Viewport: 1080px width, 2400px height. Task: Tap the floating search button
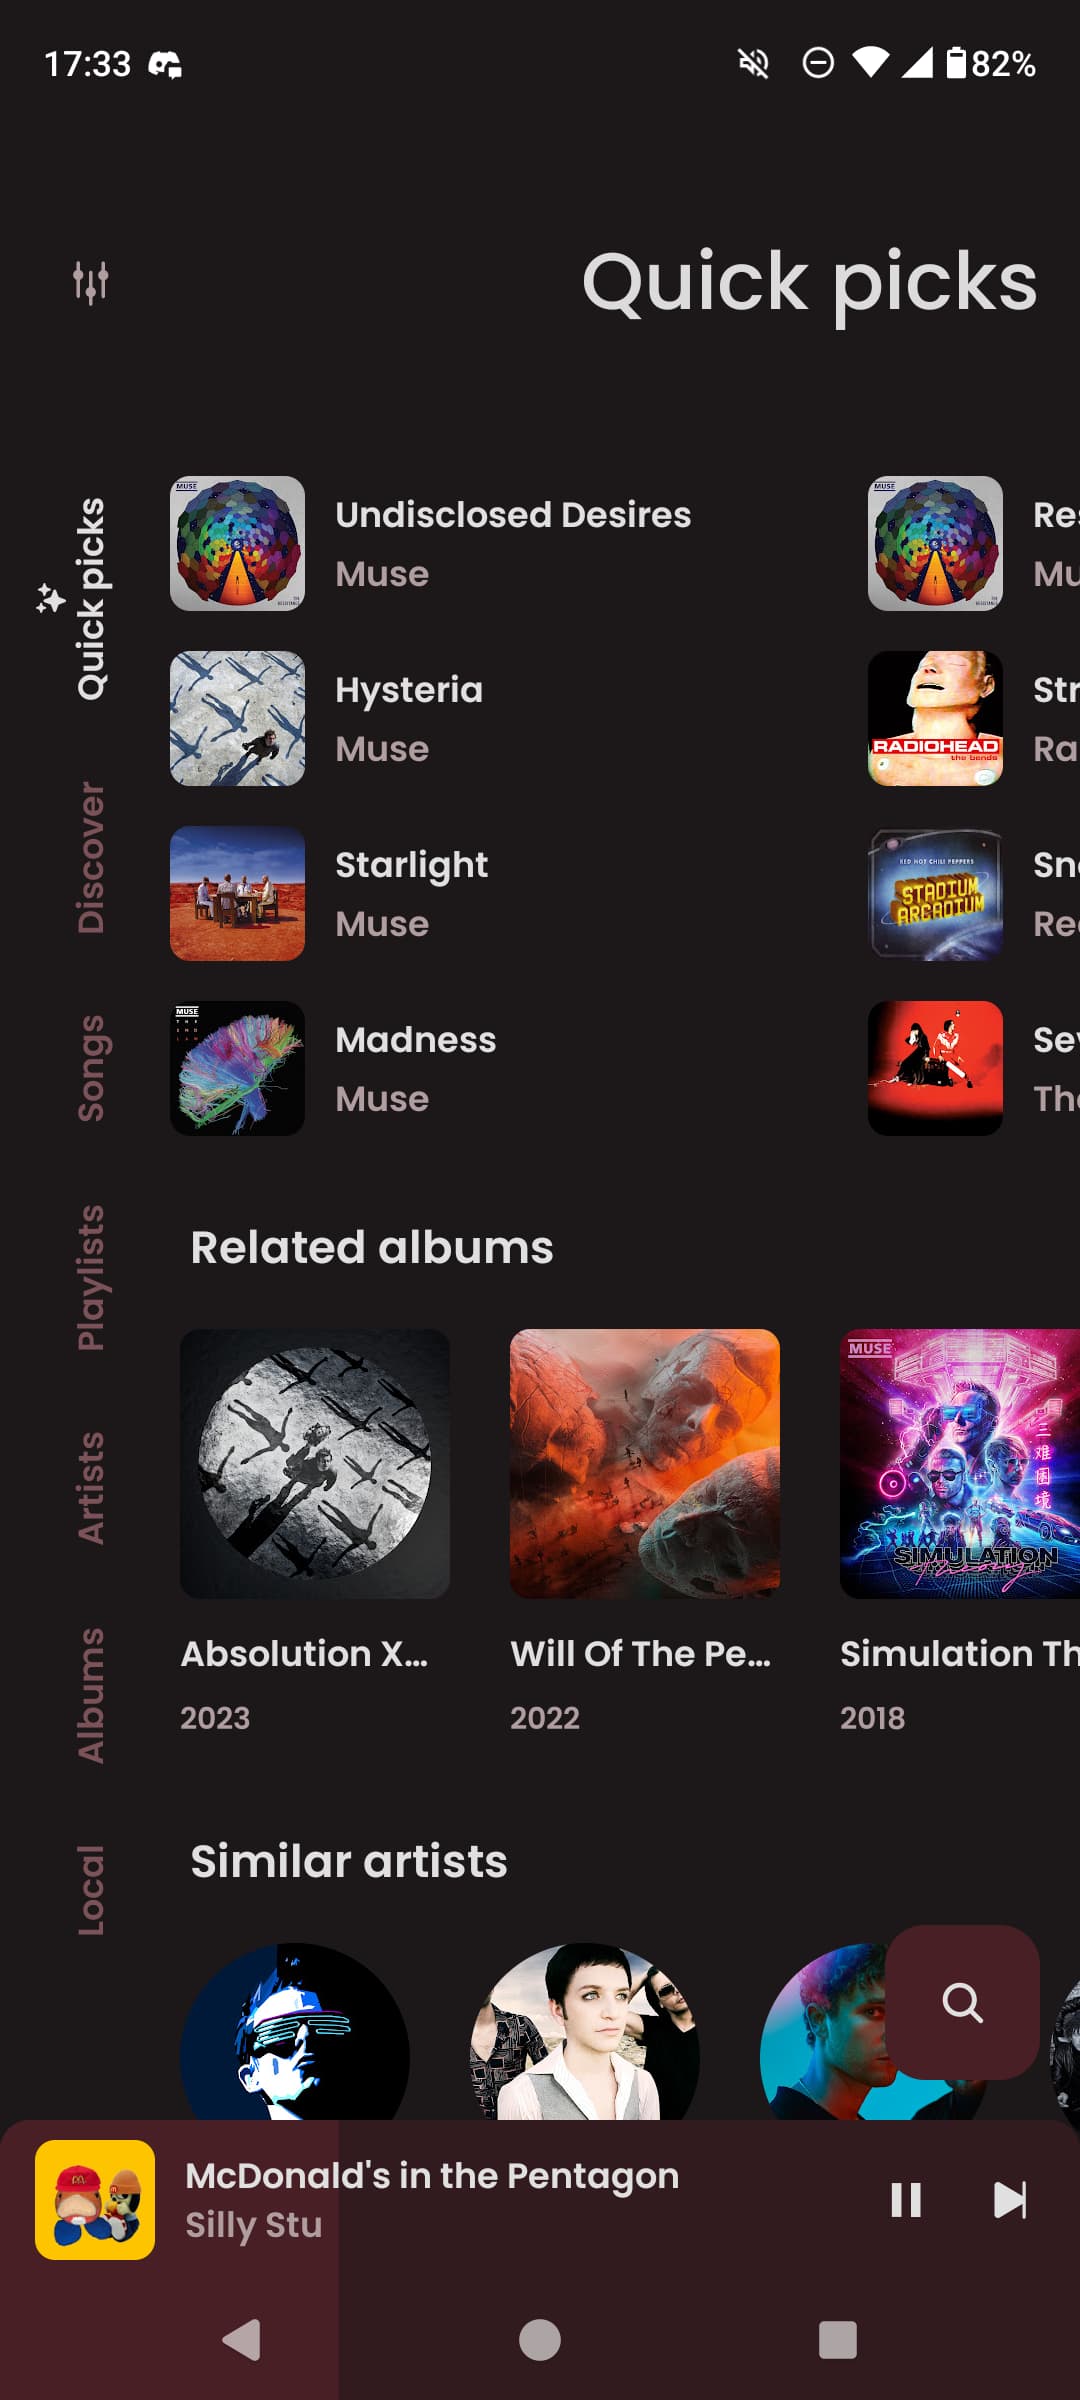point(962,2002)
